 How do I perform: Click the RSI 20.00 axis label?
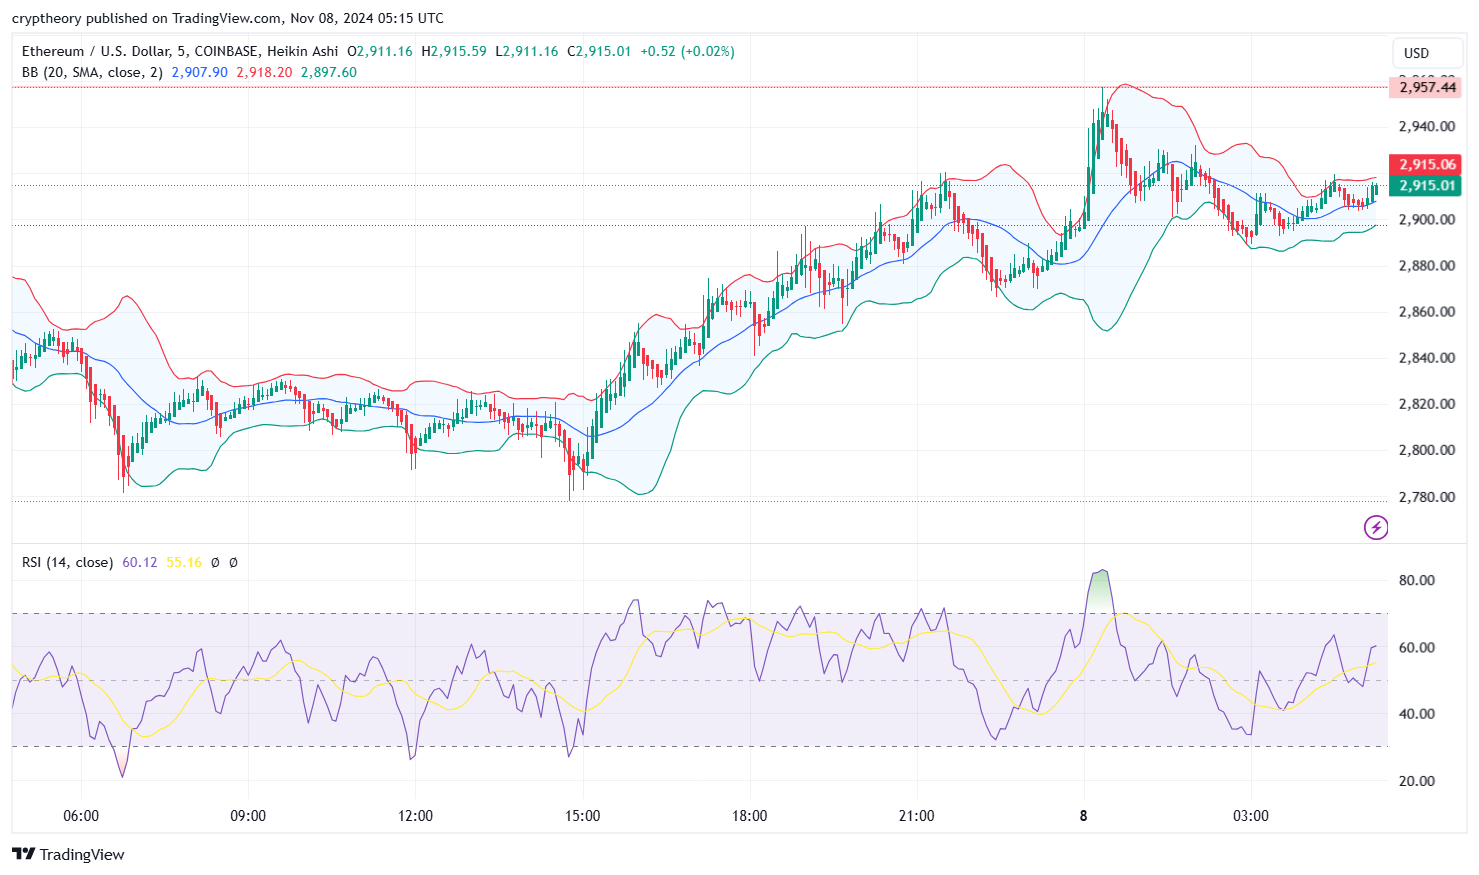[1417, 781]
